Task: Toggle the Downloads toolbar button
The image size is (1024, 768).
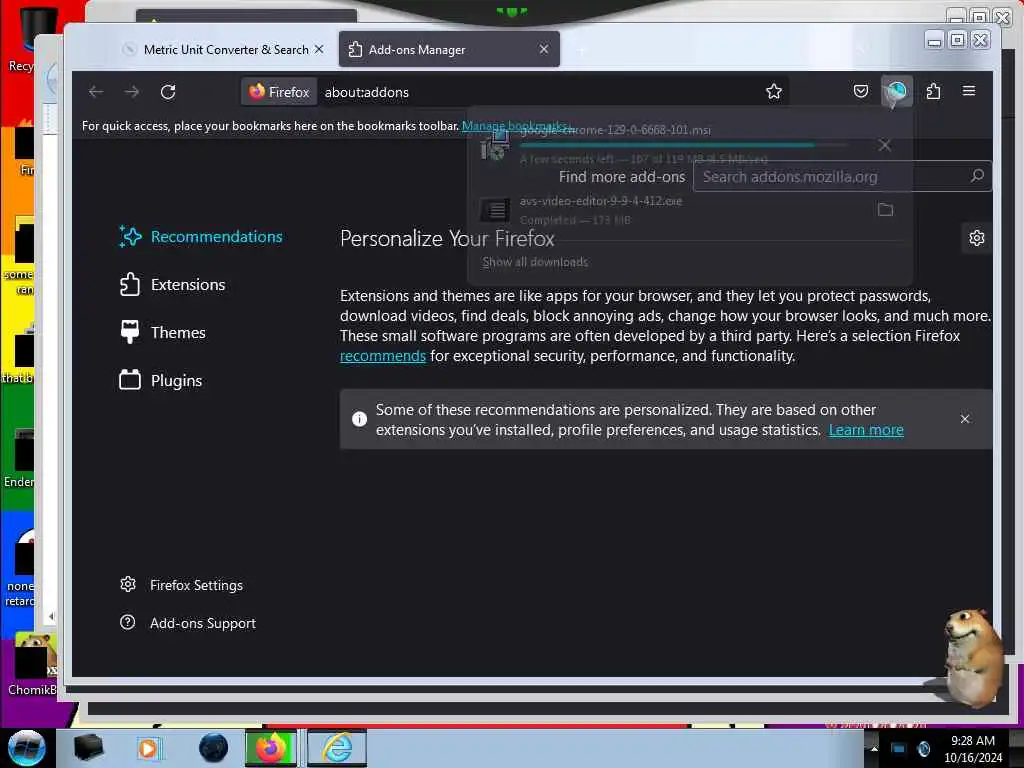Action: click(897, 92)
